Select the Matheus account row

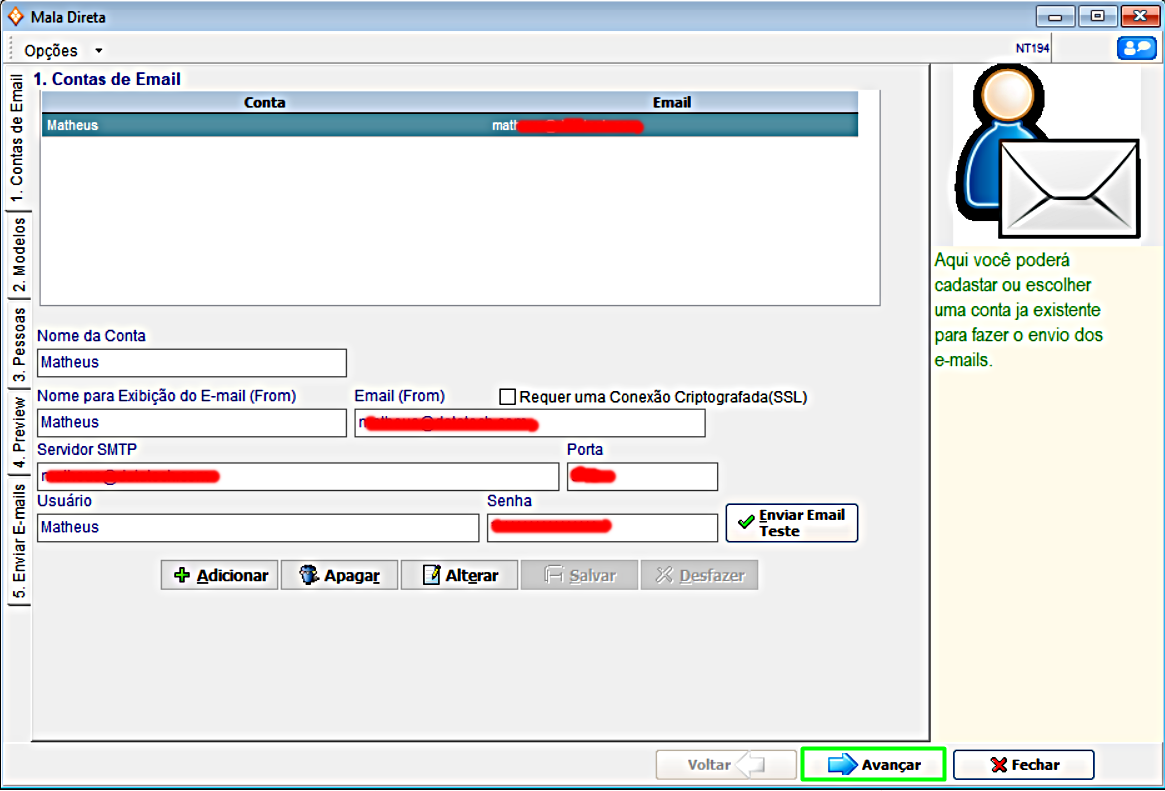coord(449,126)
